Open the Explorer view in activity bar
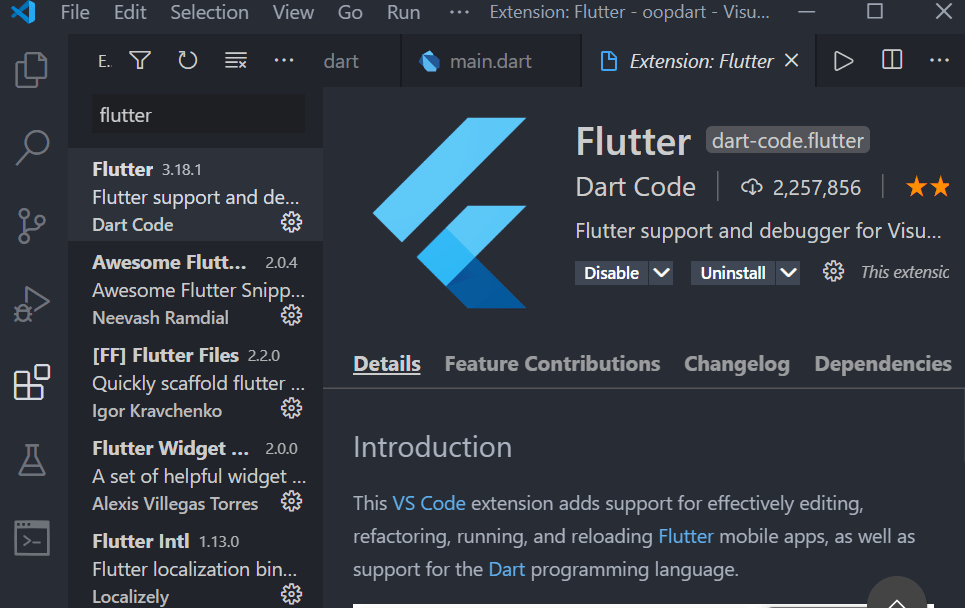 click(x=31, y=70)
